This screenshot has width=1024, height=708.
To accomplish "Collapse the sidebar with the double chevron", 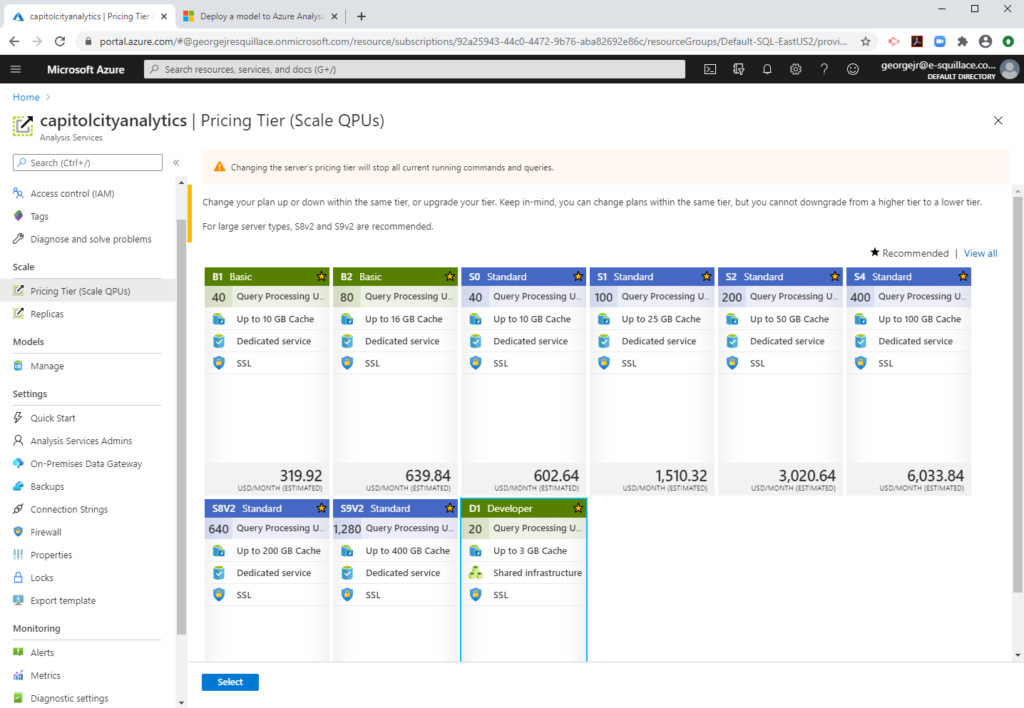I will pos(174,161).
